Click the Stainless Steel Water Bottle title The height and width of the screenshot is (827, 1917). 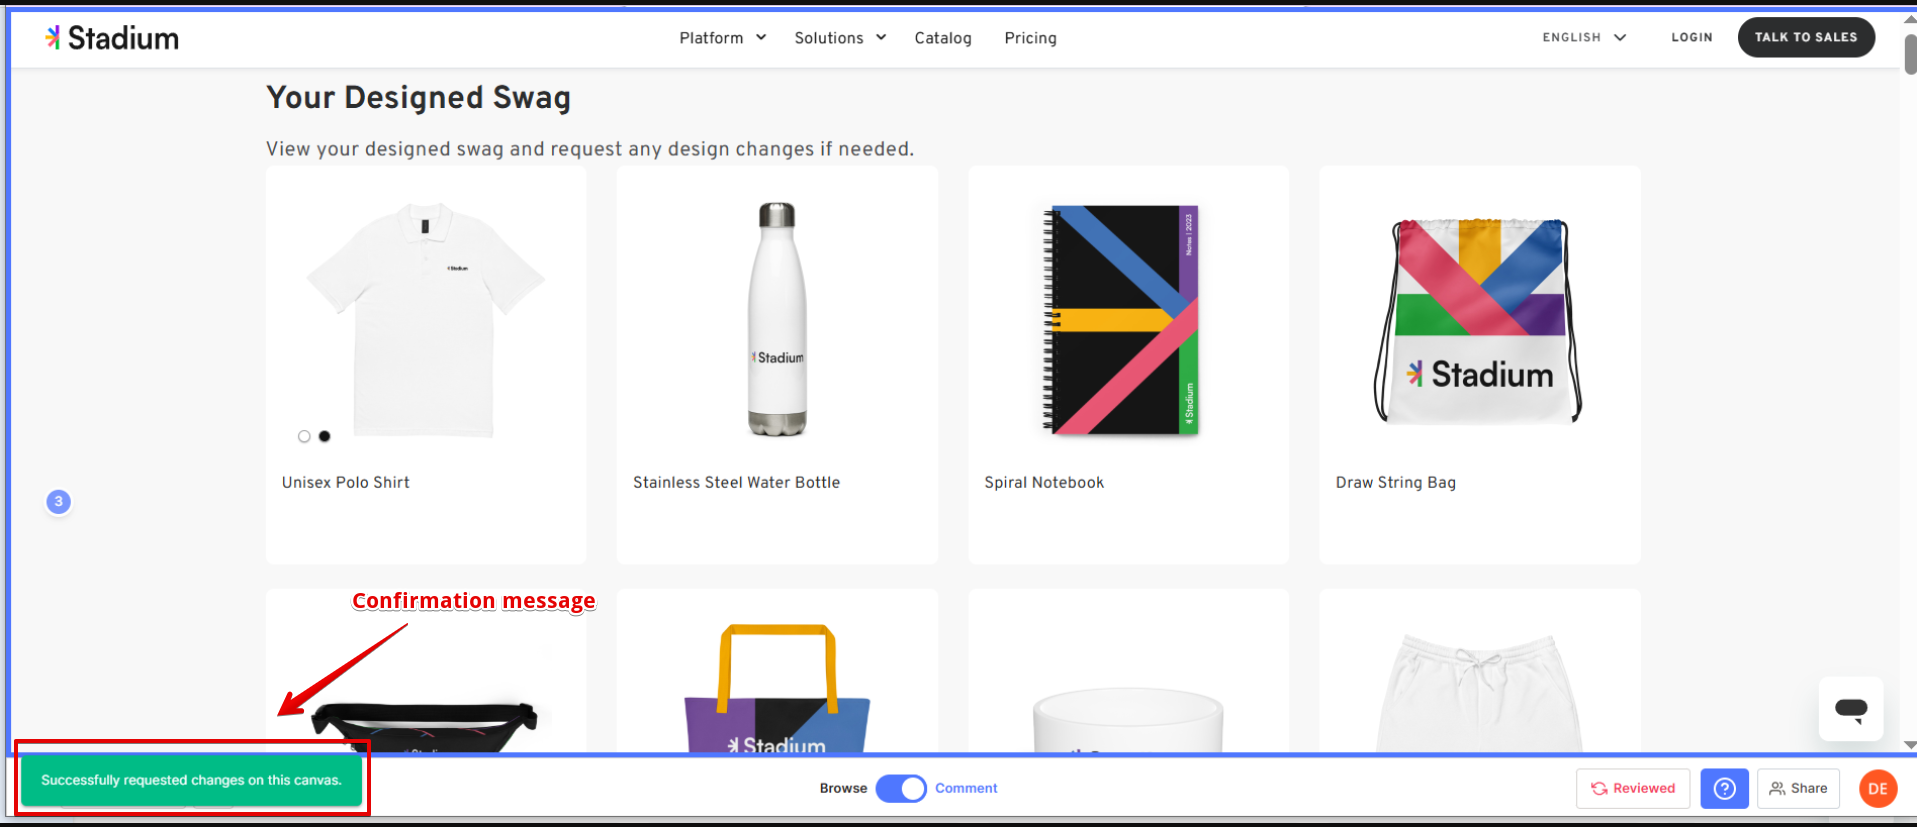point(736,482)
